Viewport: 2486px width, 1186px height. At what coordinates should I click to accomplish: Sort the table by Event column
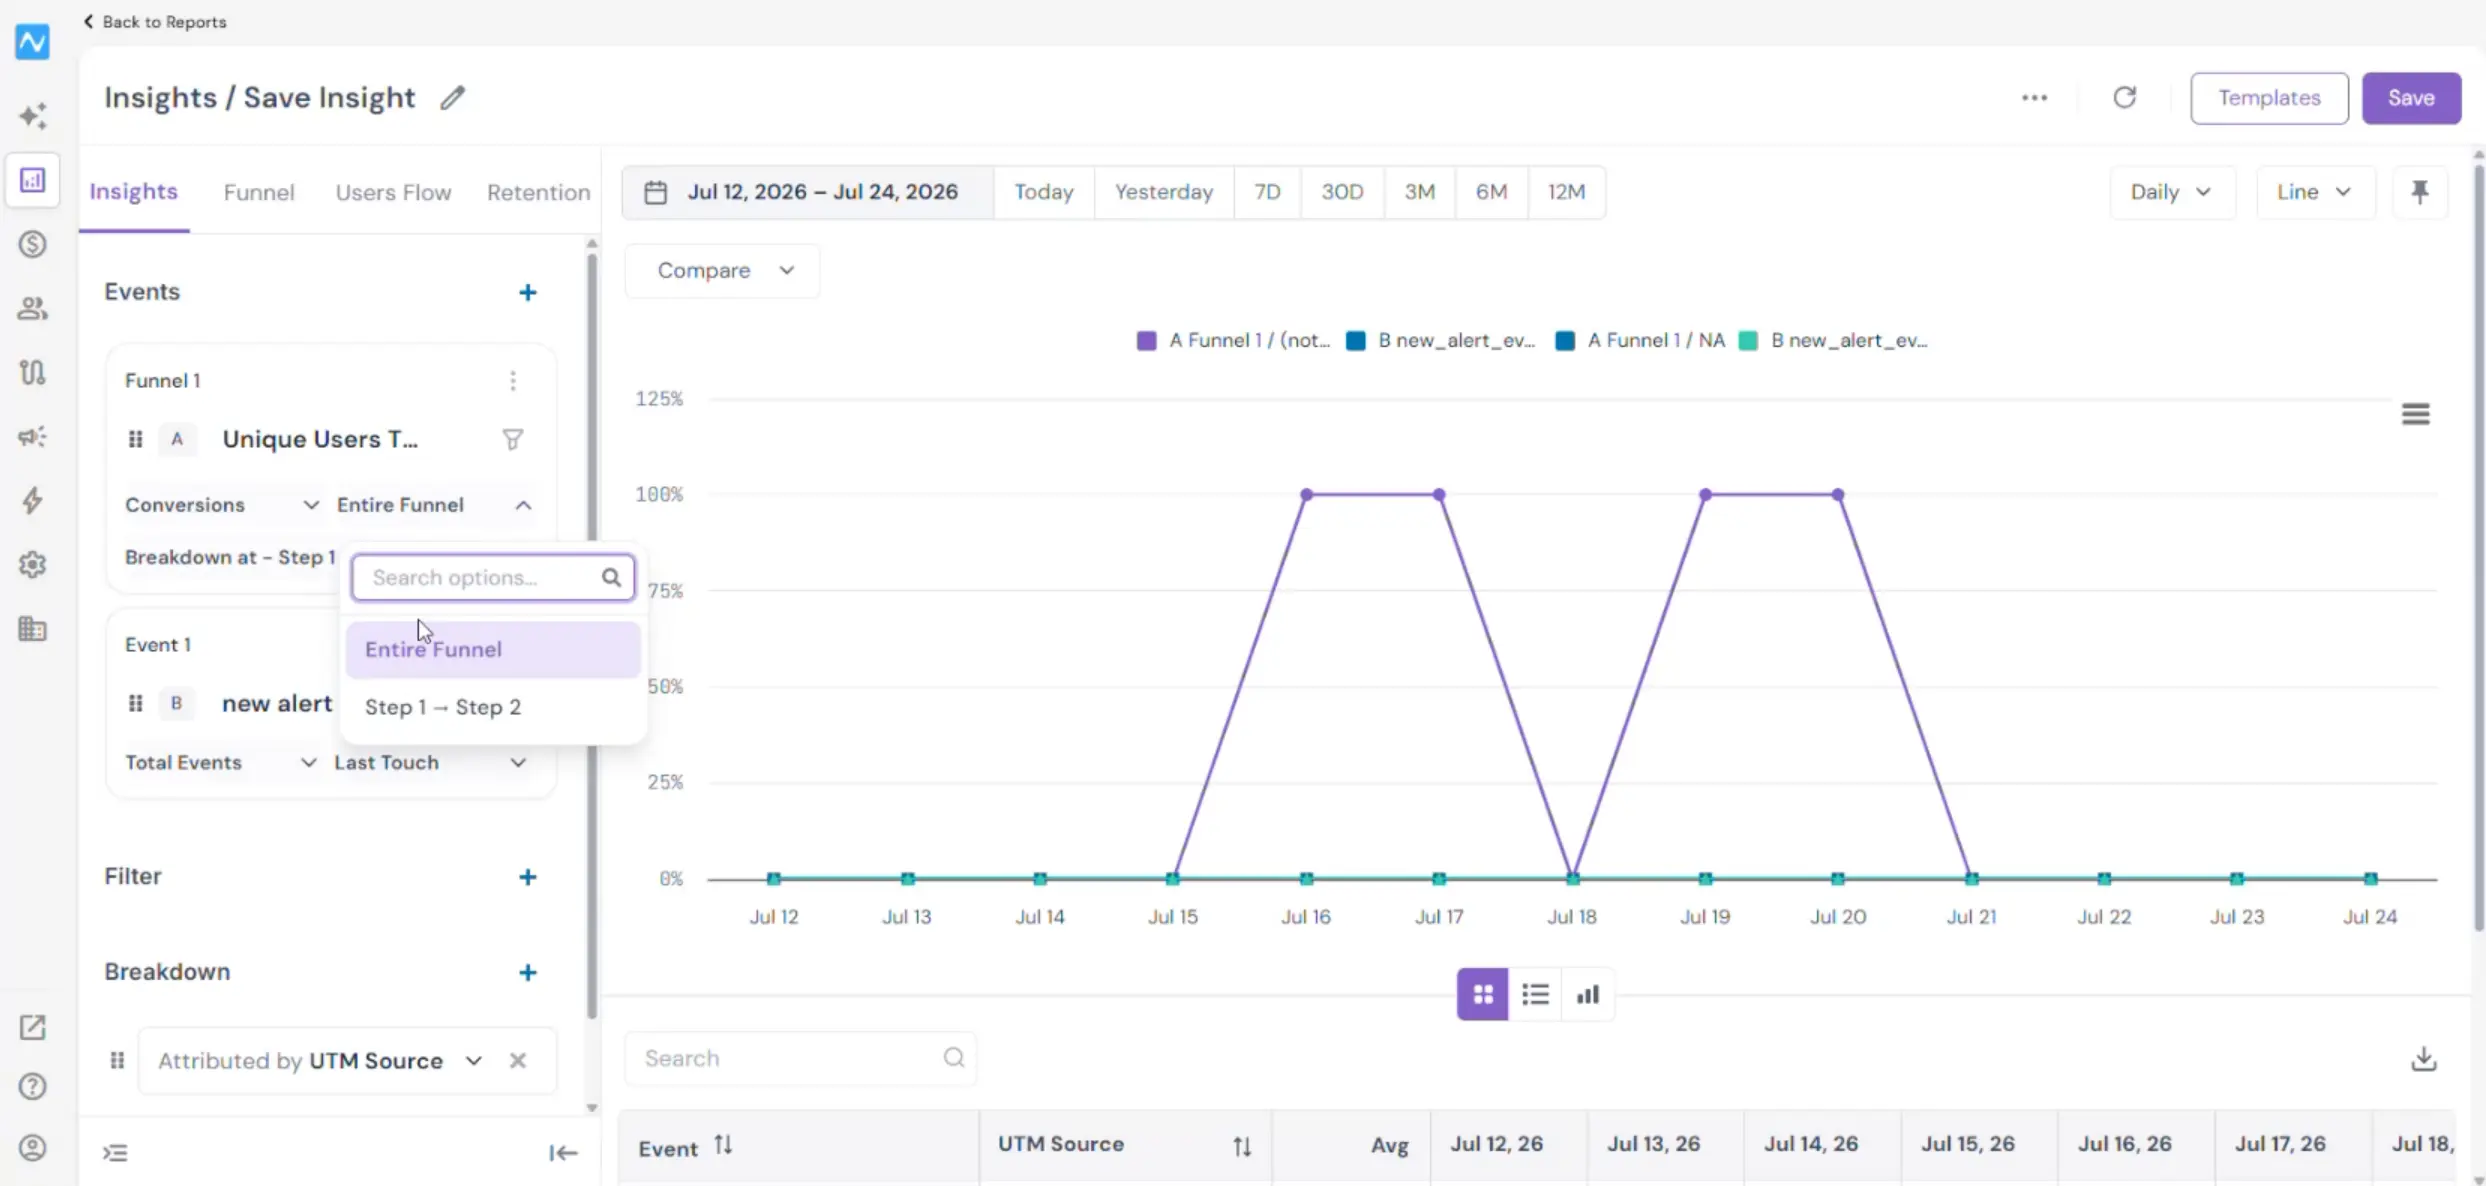click(723, 1146)
